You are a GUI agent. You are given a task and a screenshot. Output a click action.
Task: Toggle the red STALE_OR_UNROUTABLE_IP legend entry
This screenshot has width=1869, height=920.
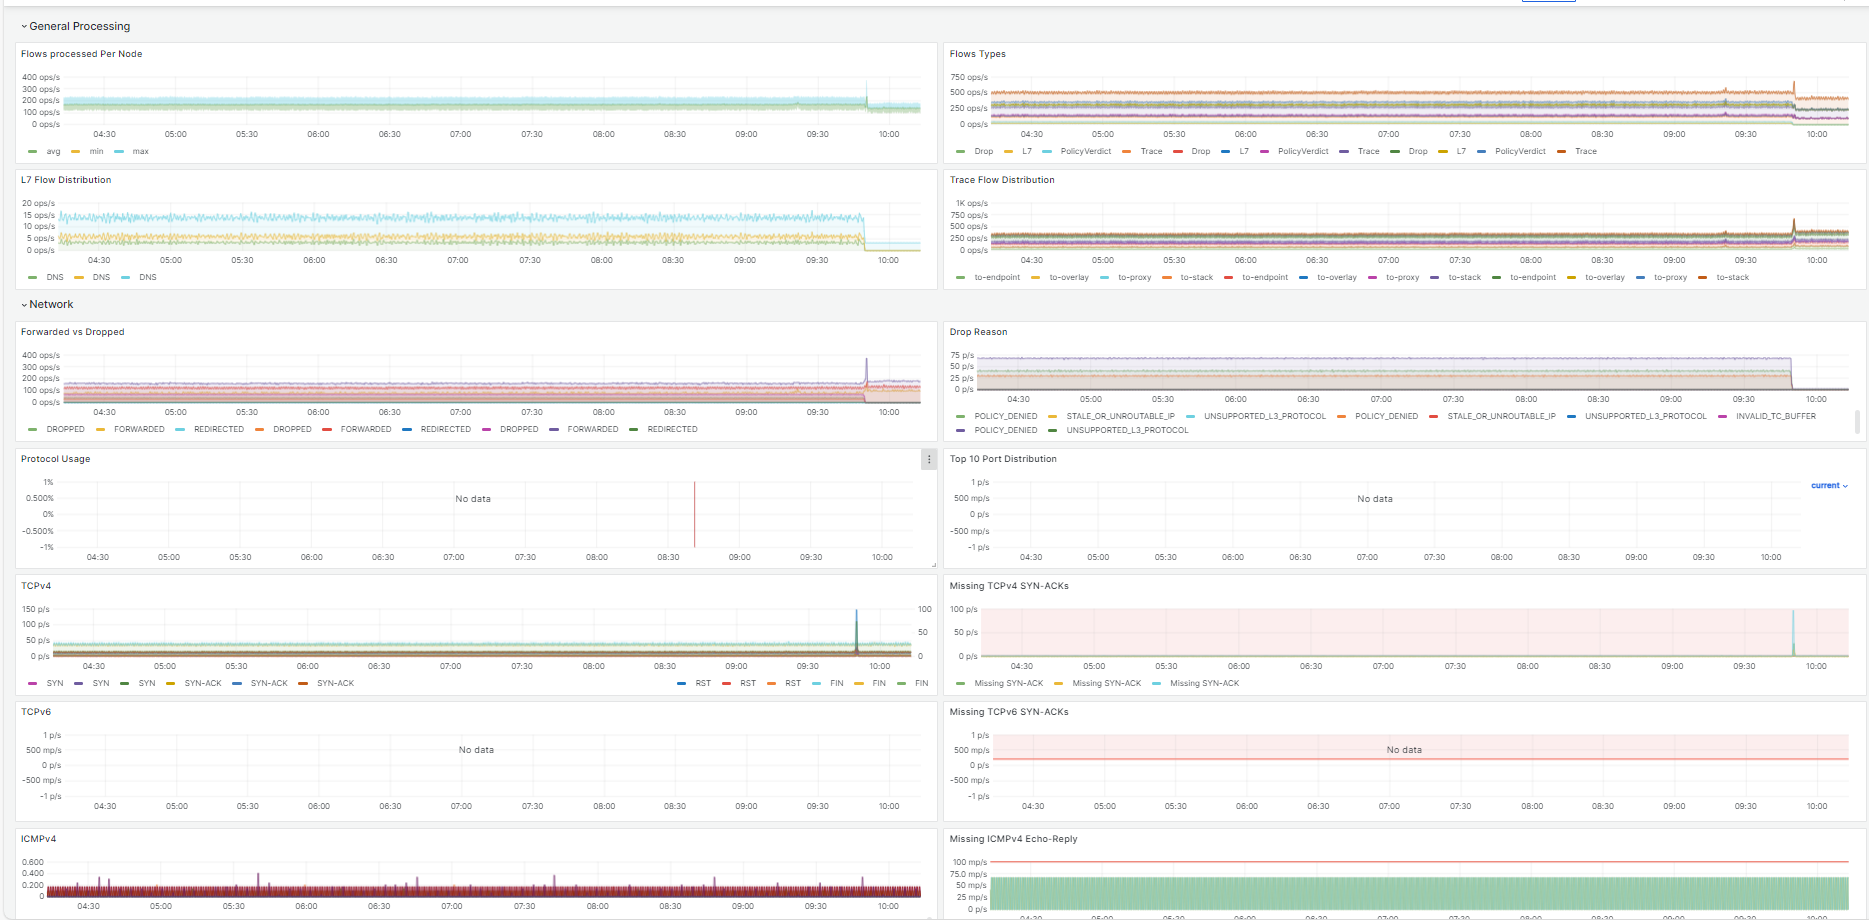pyautogui.click(x=1502, y=416)
